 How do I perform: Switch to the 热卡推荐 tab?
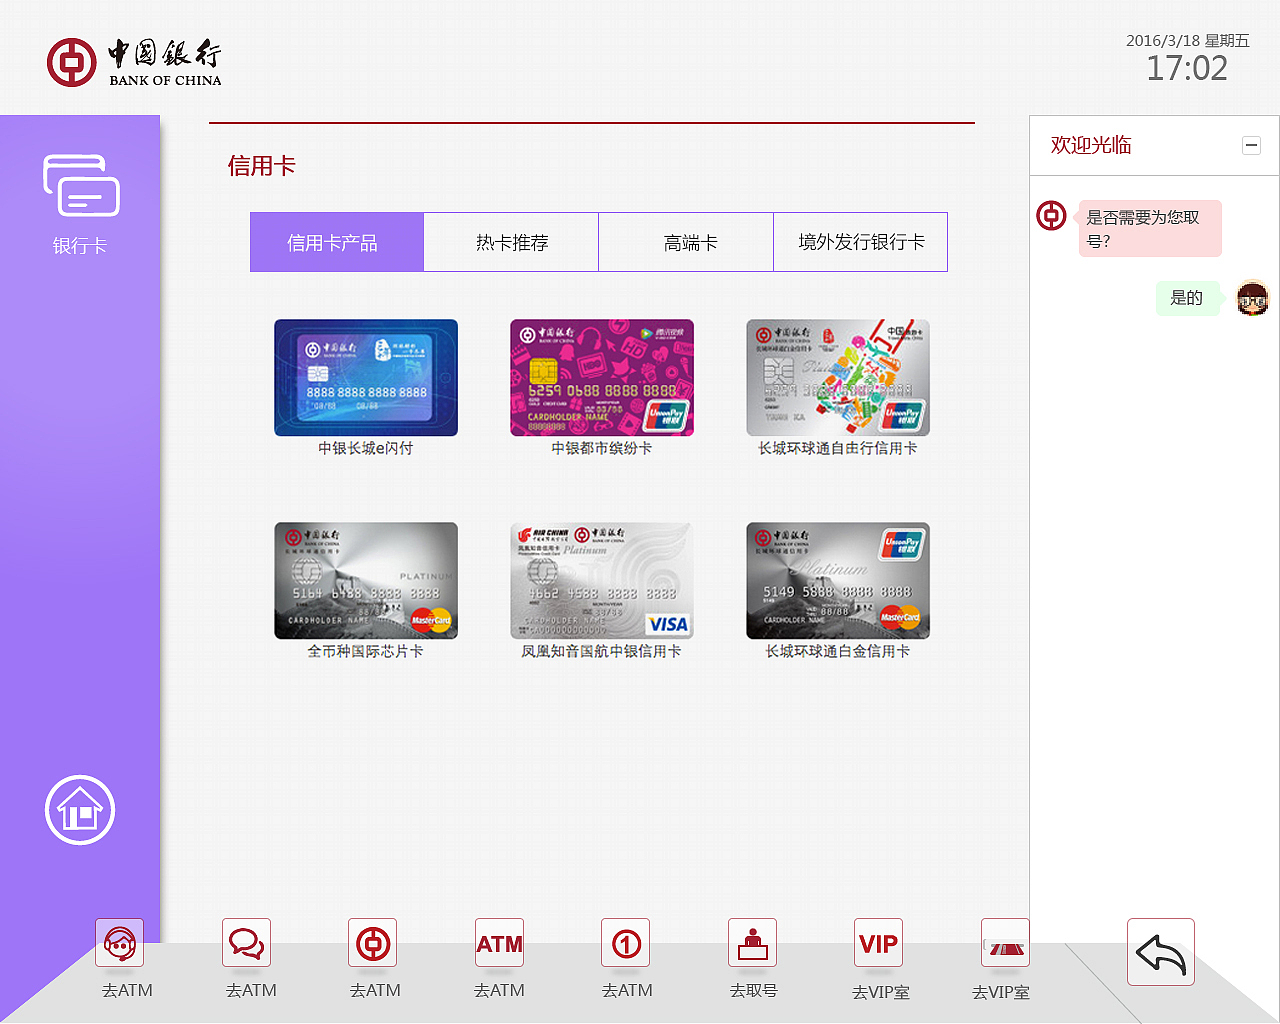point(511,242)
